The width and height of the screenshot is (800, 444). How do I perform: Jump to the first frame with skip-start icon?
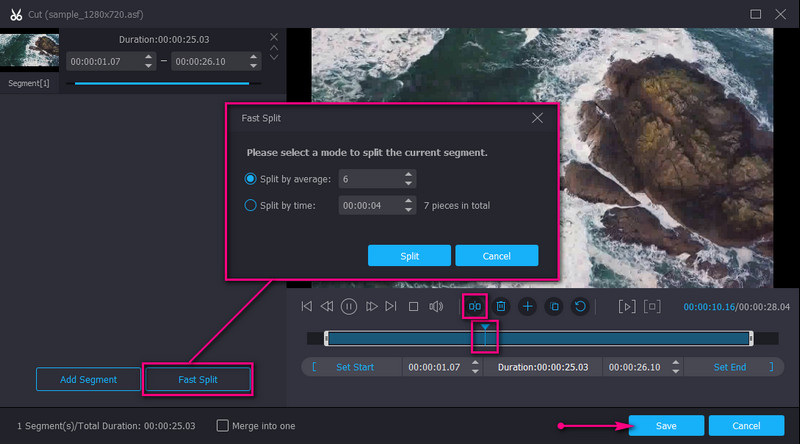point(306,306)
